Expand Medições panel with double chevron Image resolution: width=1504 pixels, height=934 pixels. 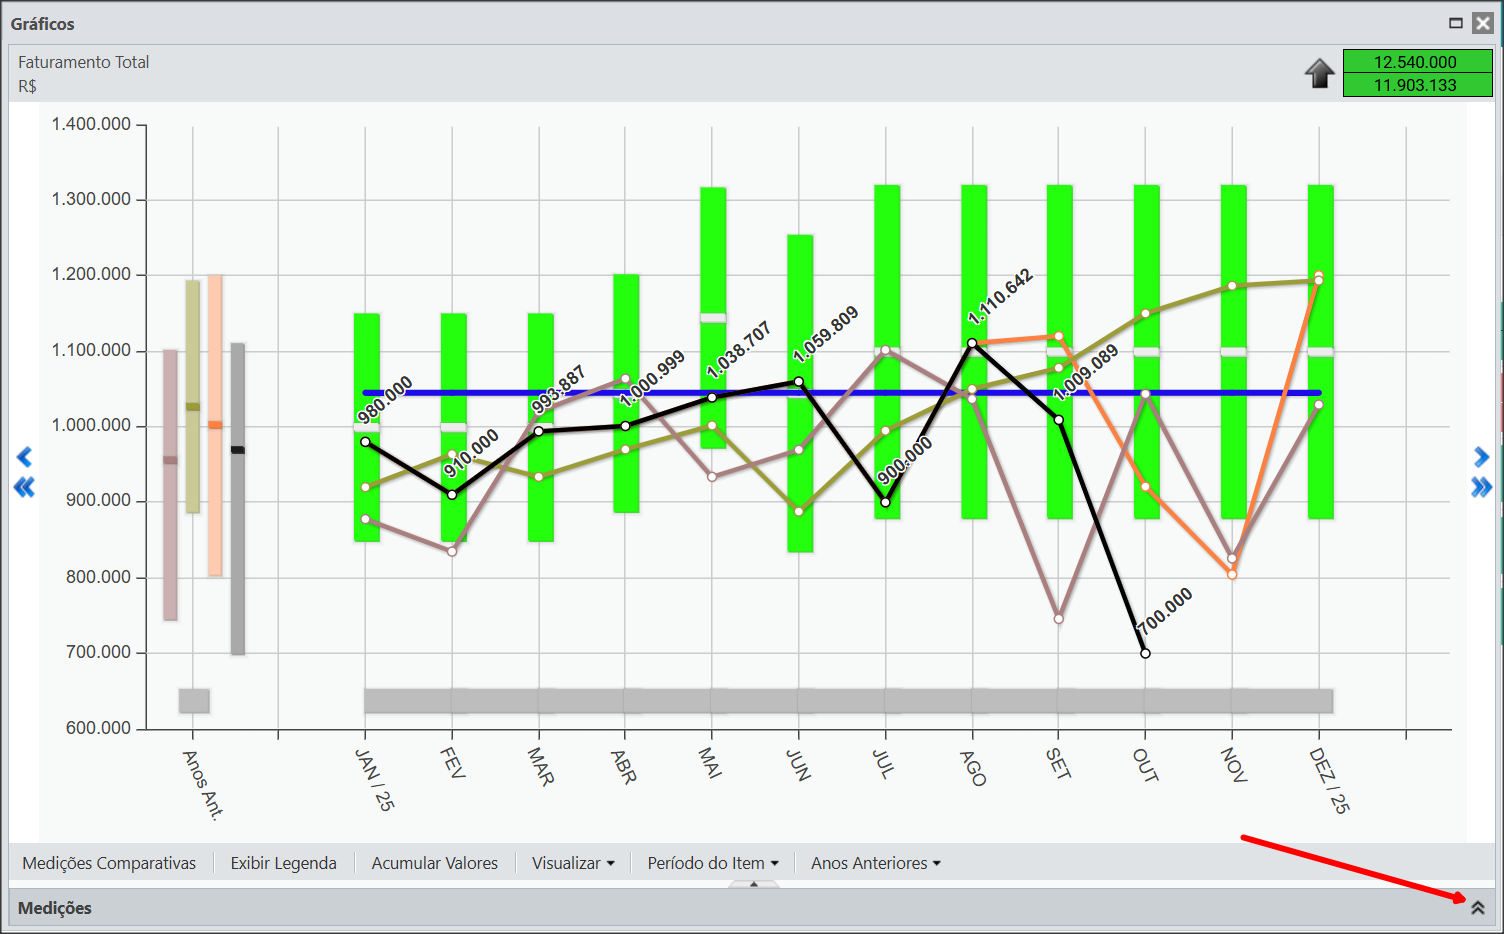click(x=1477, y=908)
